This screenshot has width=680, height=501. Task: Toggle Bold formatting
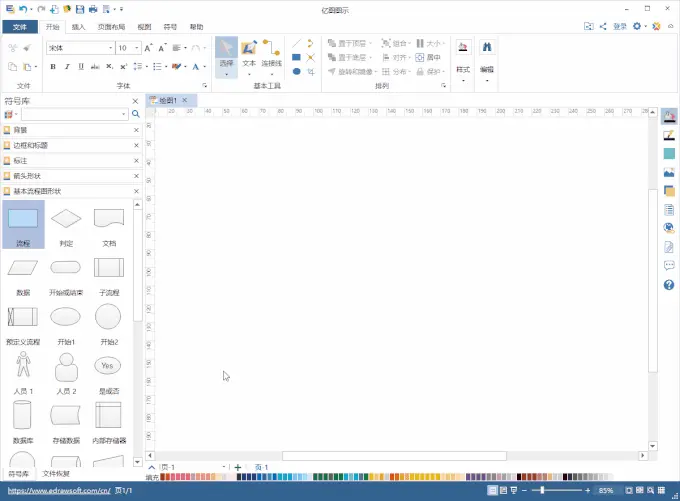[x=53, y=66]
